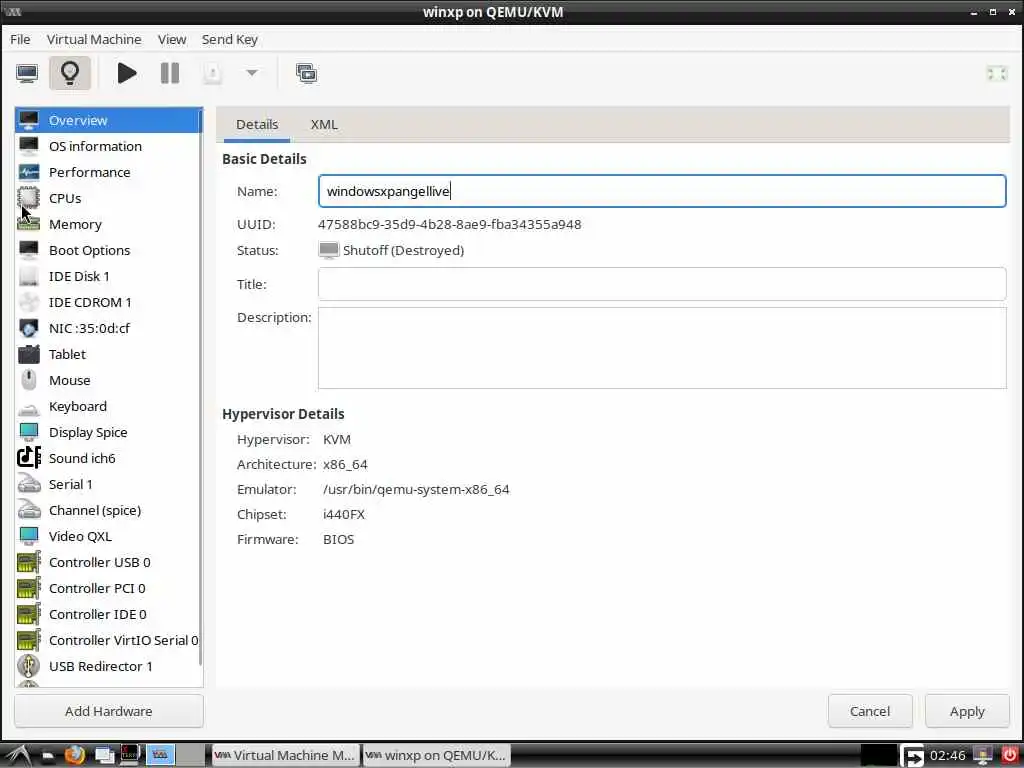Select the Keyboard device
This screenshot has height=768, width=1024.
[x=108, y=406]
